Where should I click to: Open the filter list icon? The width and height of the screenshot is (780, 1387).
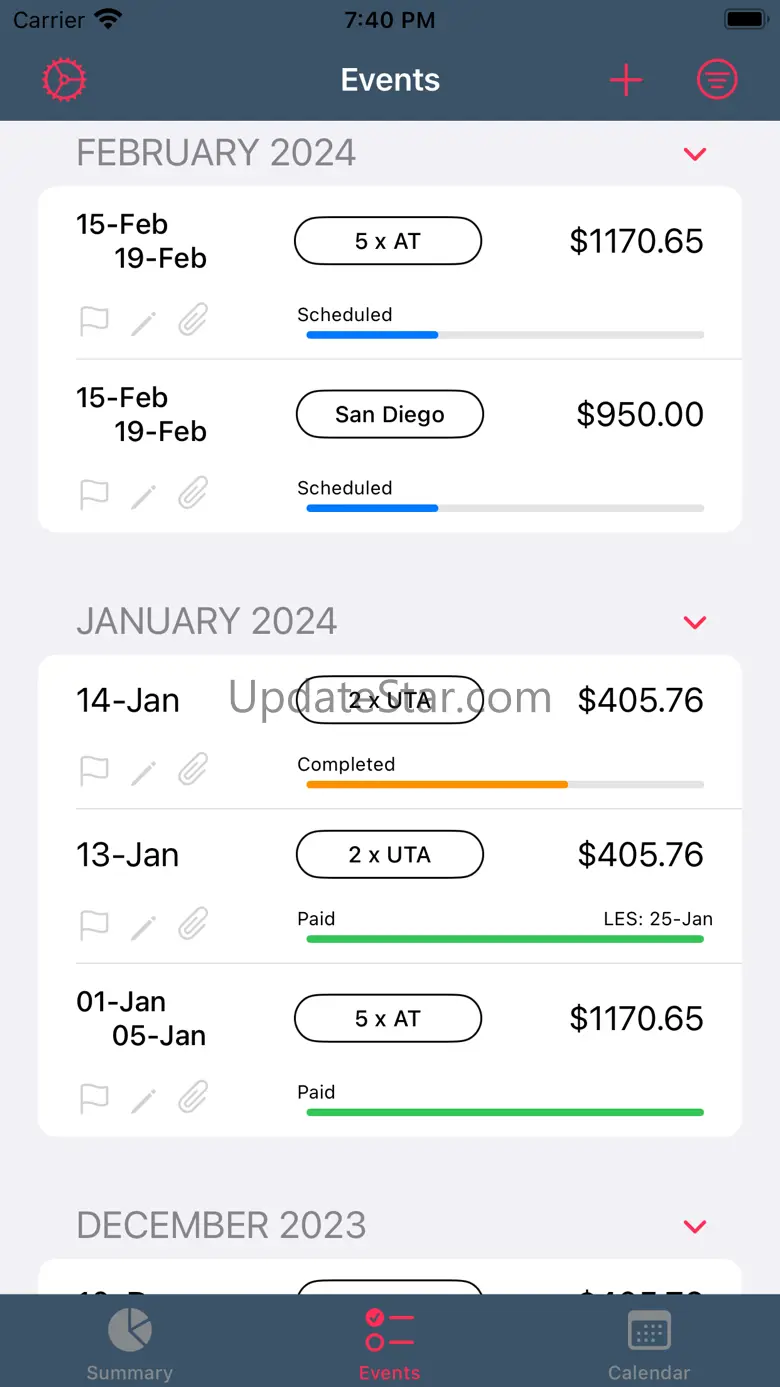(x=717, y=80)
